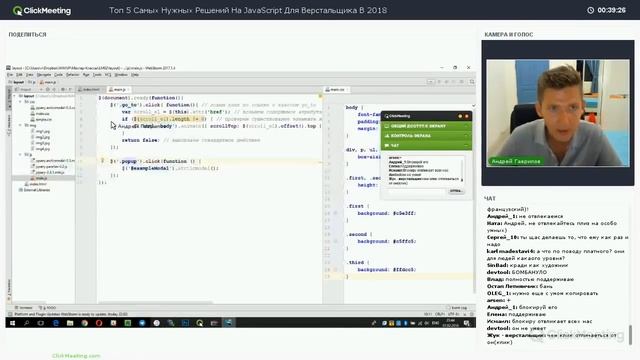This screenshot has height=360, width=640.
Task: Open the Code menu in WebStorm
Action: point(58,75)
